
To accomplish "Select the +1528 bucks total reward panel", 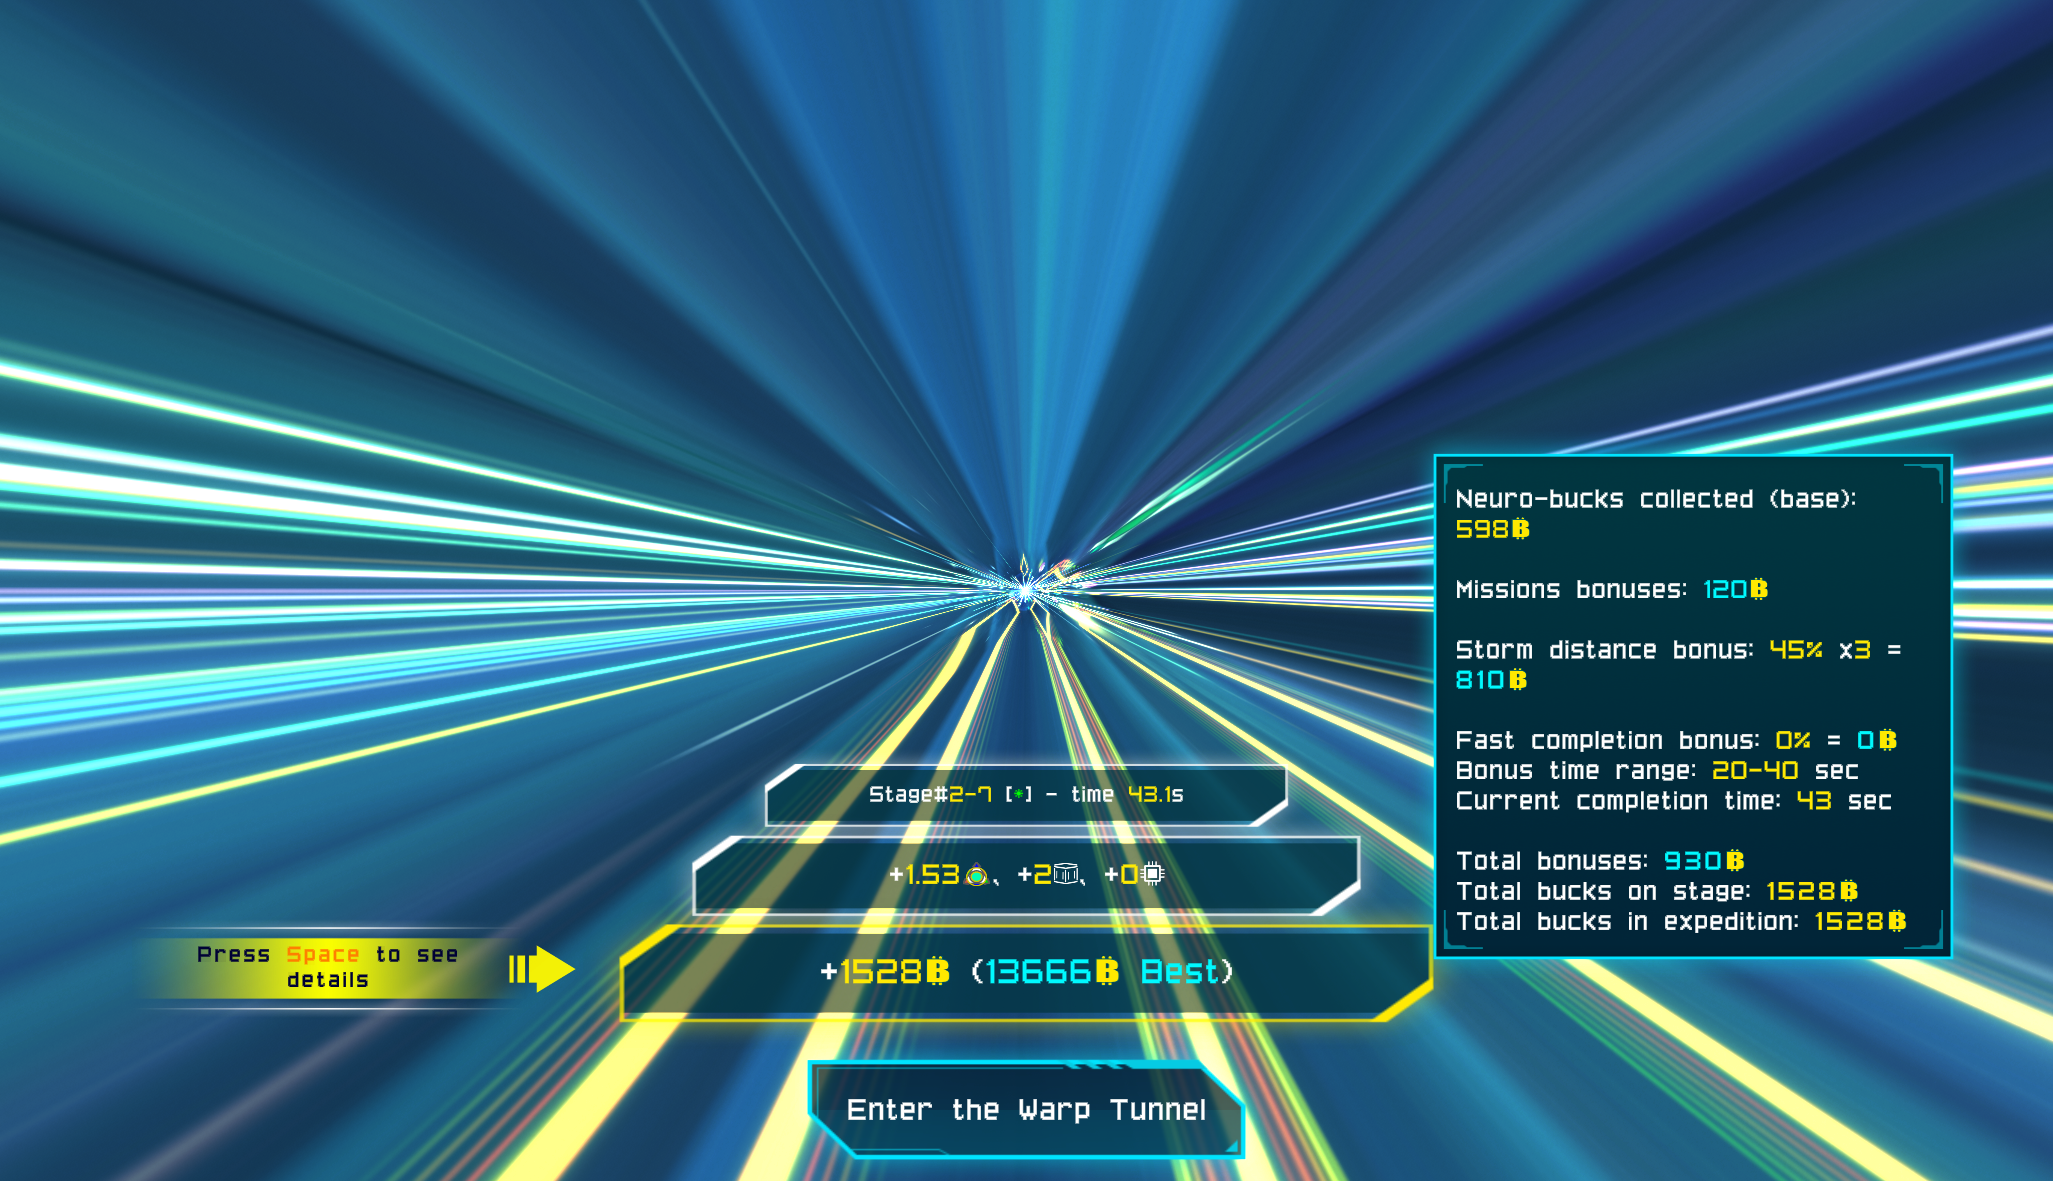I will 1026,972.
